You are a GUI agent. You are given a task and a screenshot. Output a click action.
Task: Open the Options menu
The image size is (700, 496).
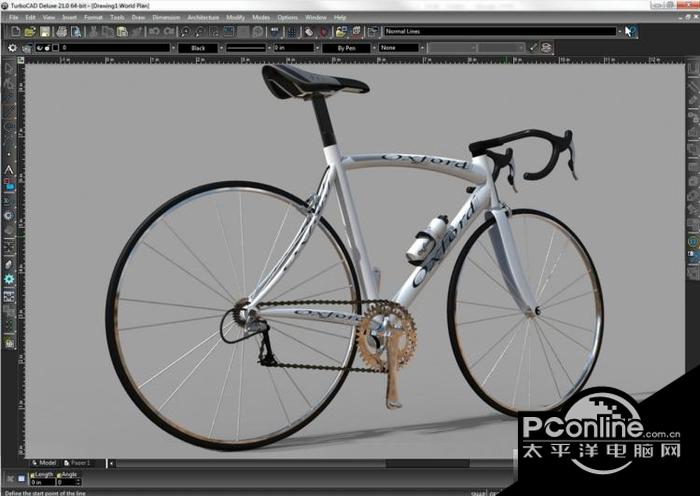point(288,17)
